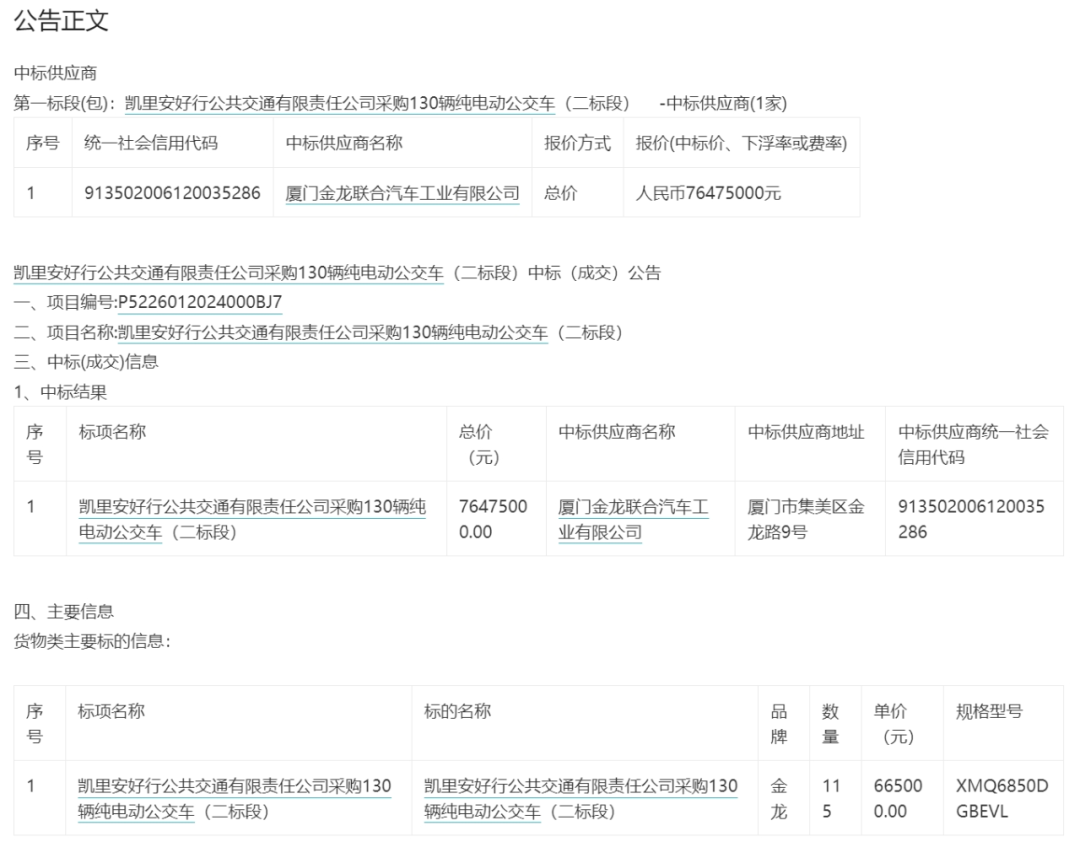Open the 标项名称 link in the 中标结果 table

pos(252,520)
